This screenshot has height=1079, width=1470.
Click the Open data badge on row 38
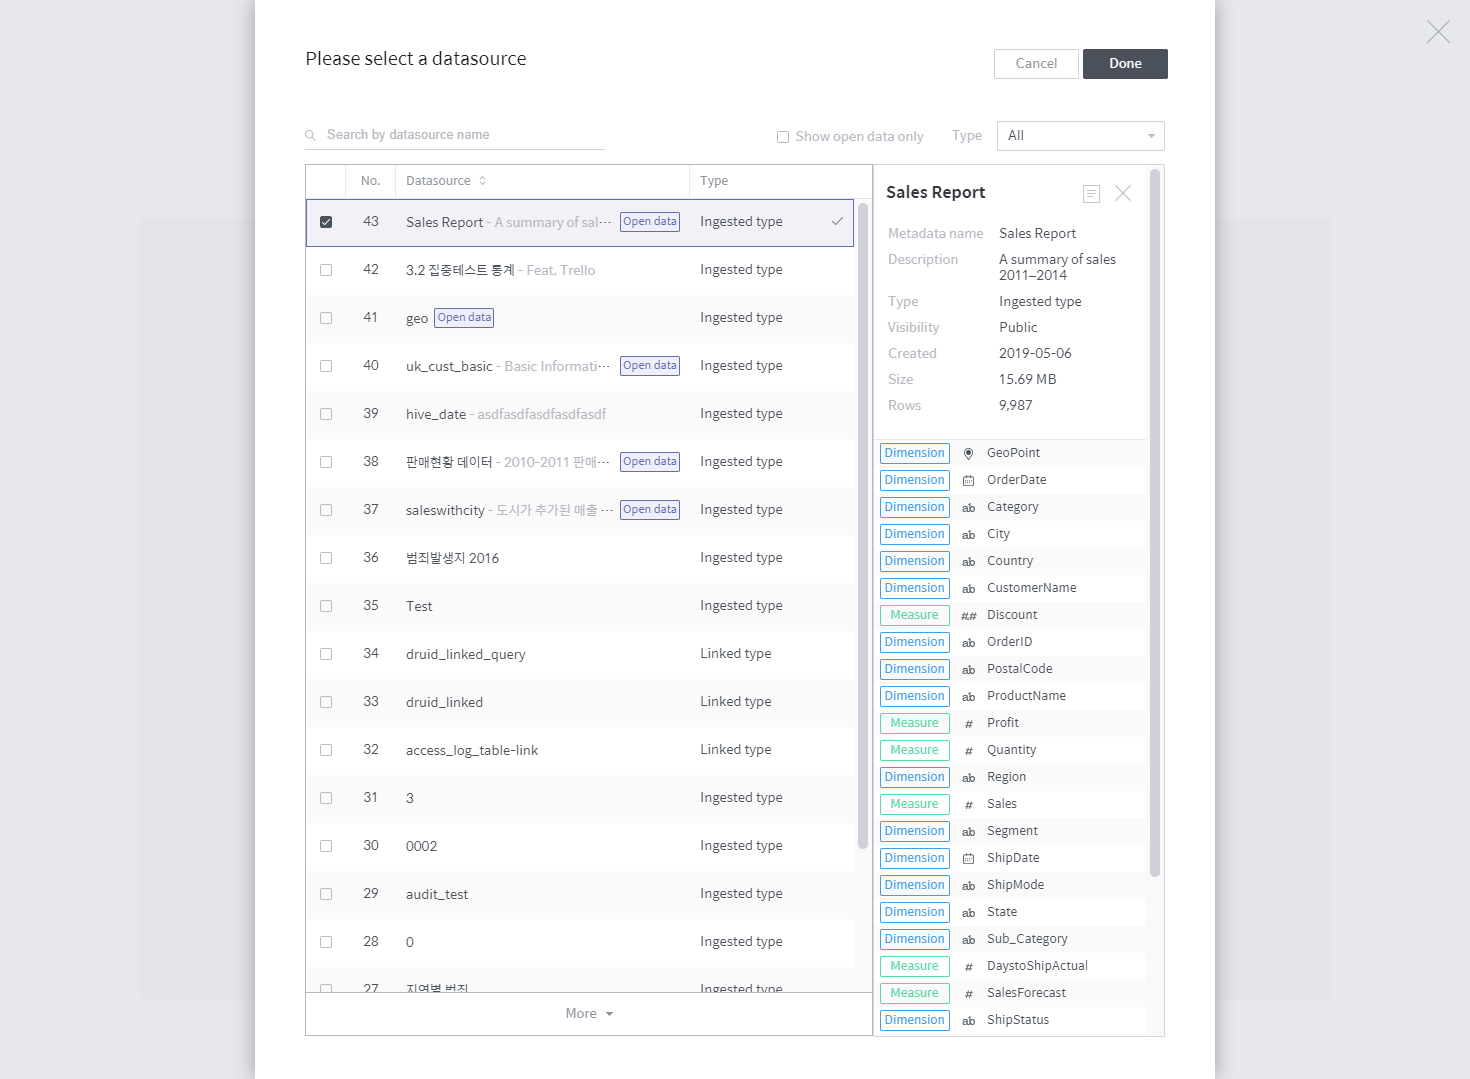click(650, 462)
